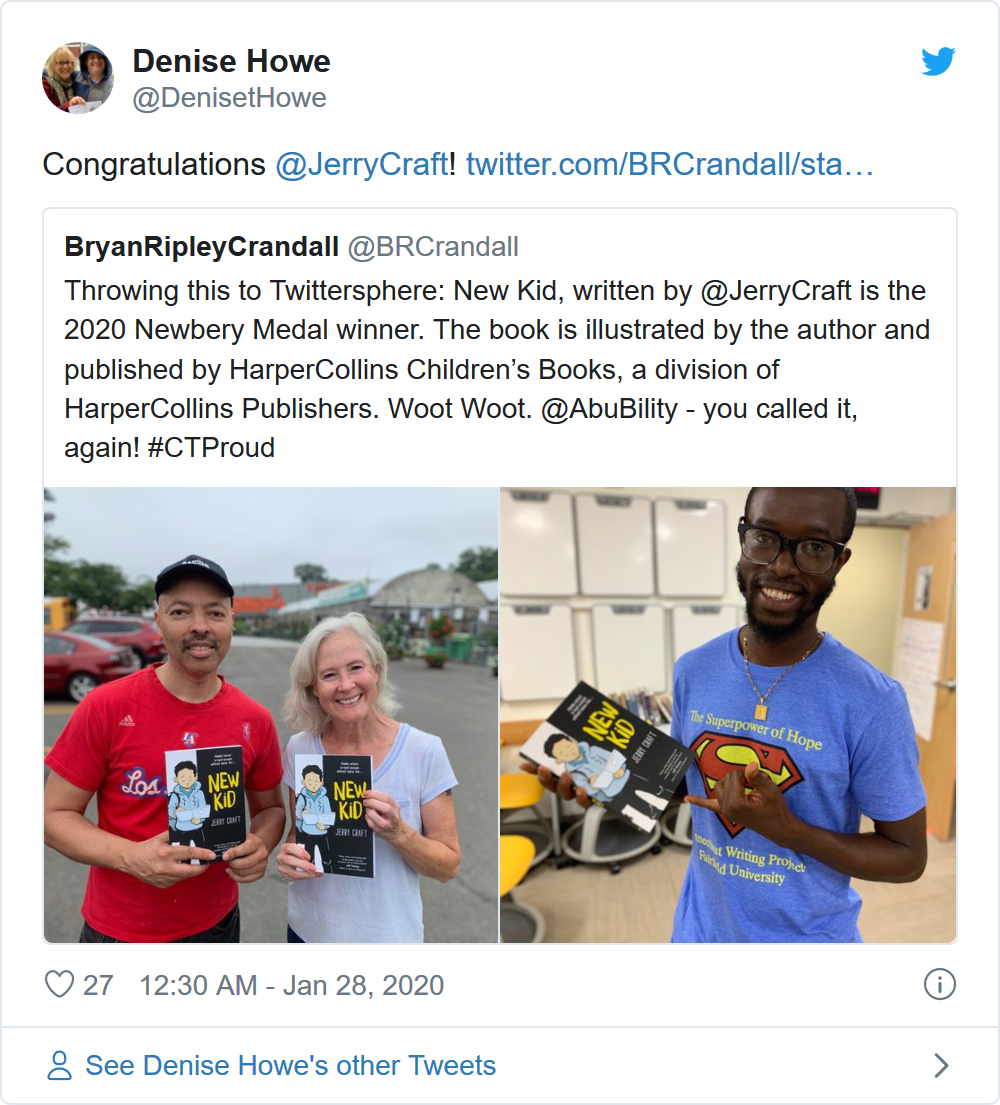Screen dimensions: 1000x1105
Task: Like the tweet with the heart icon
Action: coord(59,984)
